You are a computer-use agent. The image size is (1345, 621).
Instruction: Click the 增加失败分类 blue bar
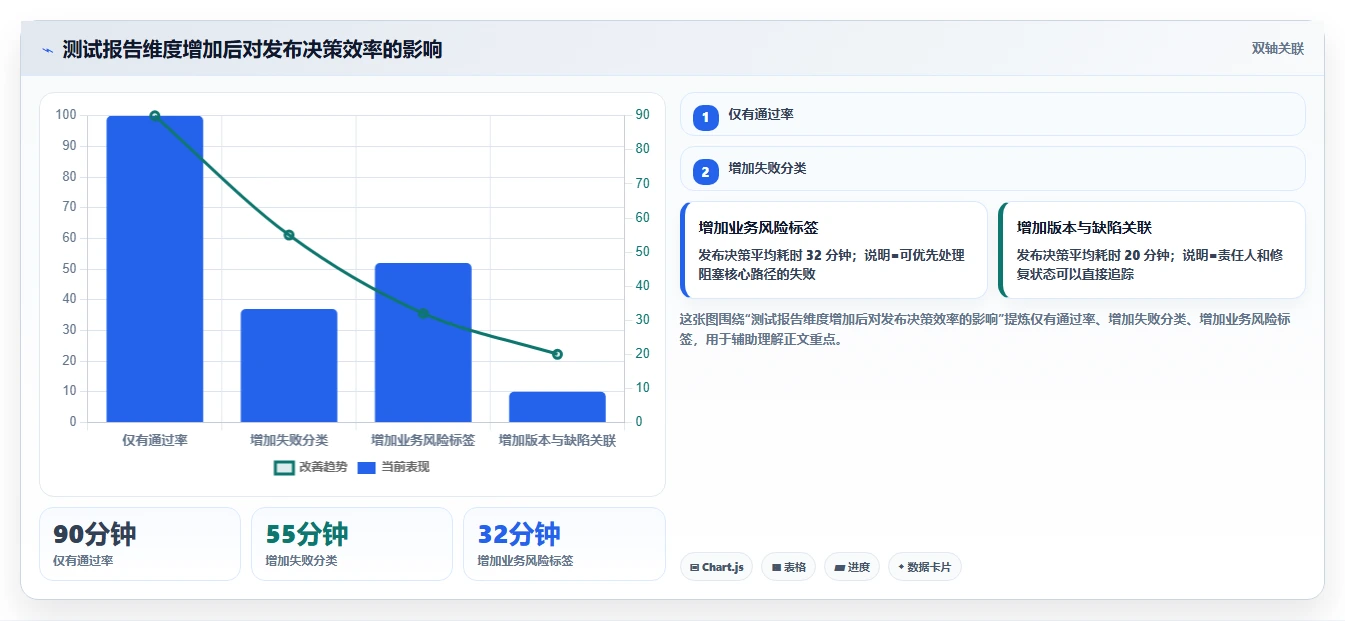[x=289, y=365]
